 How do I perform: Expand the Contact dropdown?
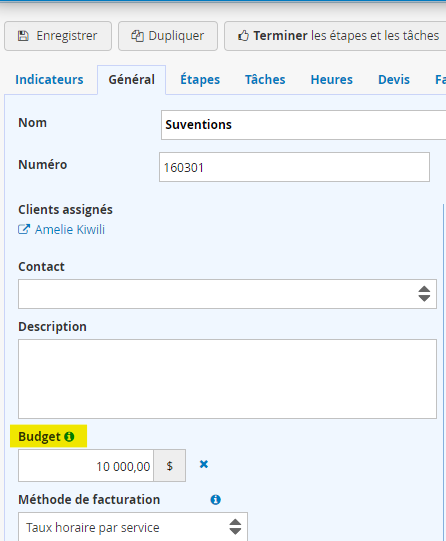[x=227, y=294]
